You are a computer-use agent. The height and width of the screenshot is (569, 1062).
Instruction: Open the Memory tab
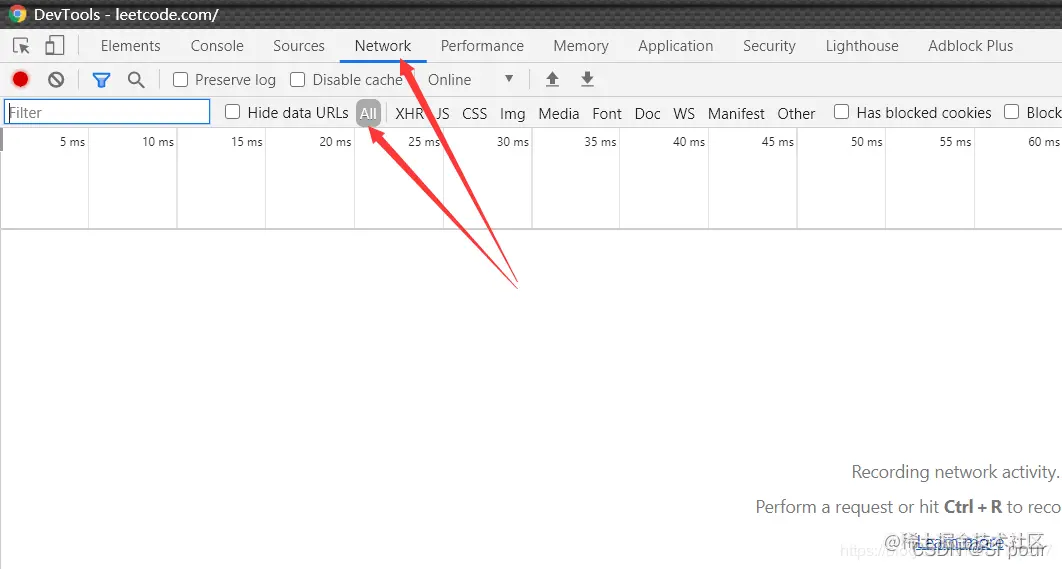point(580,45)
